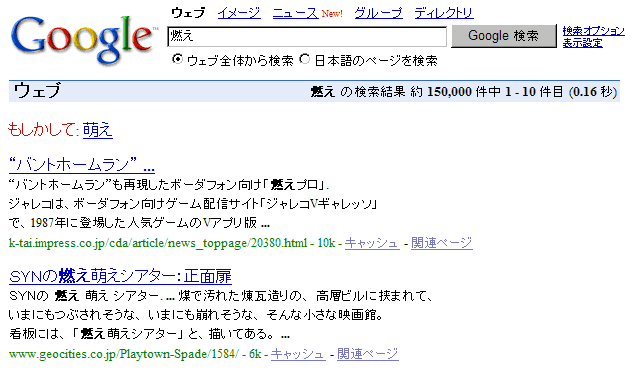Go to the グループ tab

coord(378,13)
